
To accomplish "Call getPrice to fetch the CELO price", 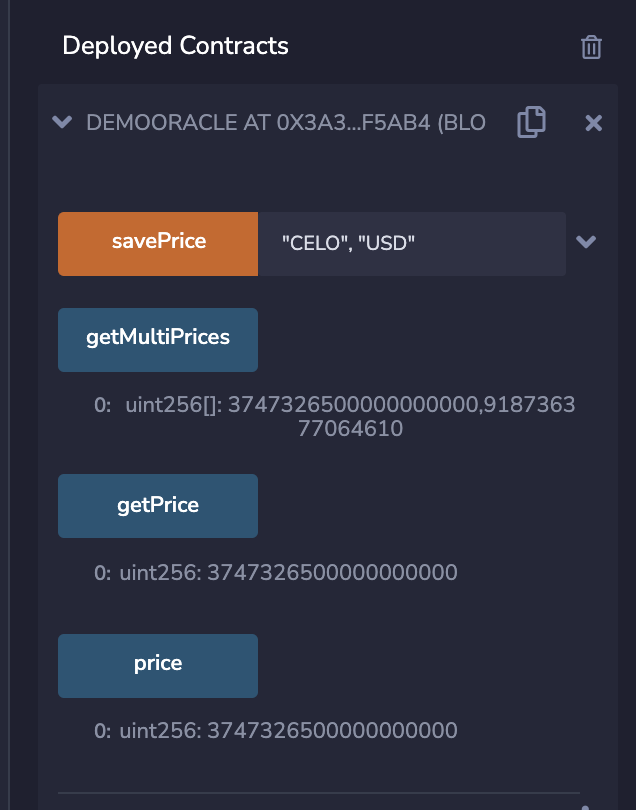I will (157, 505).
